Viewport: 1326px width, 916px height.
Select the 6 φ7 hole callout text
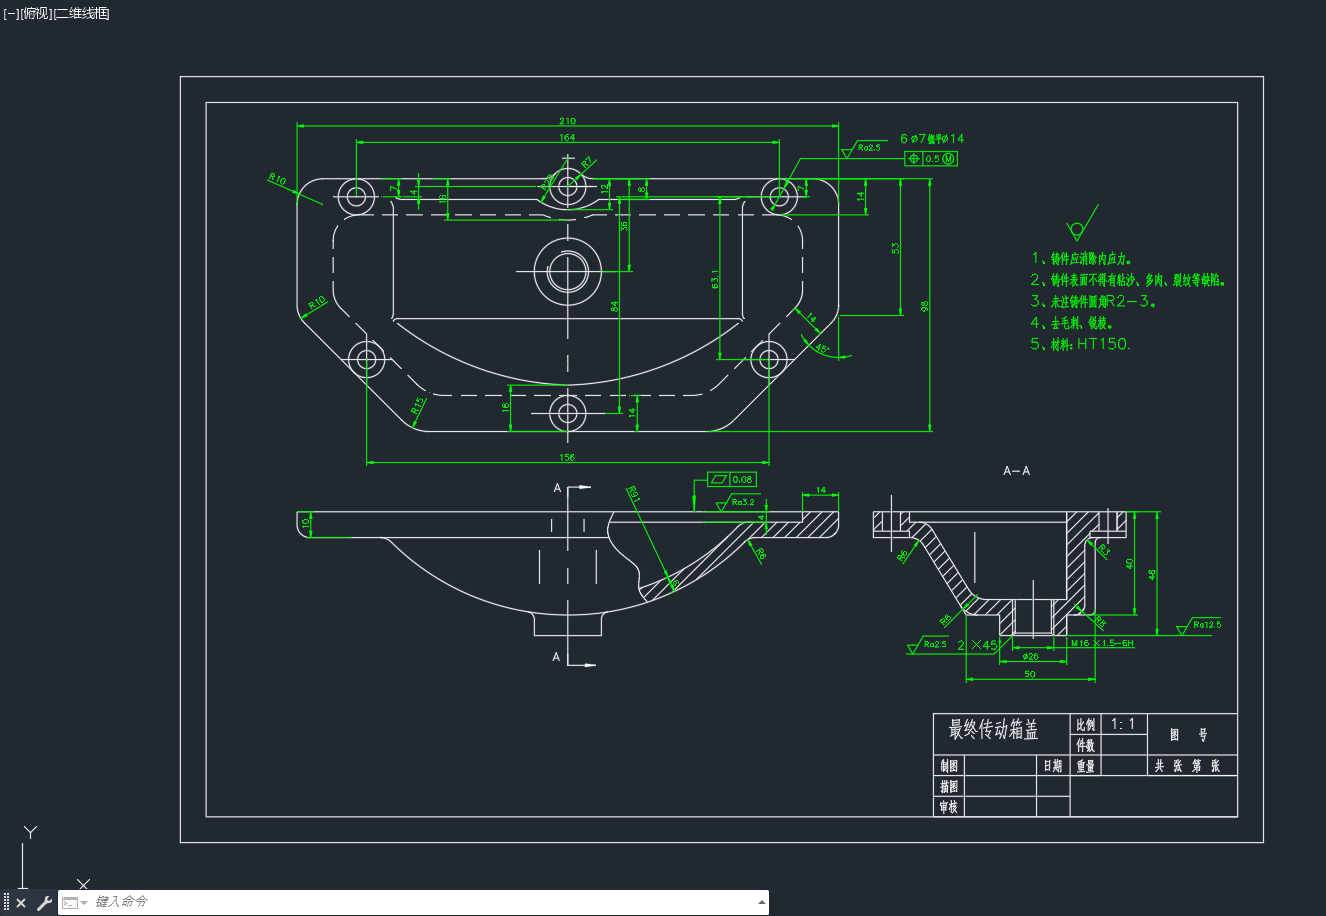[x=932, y=139]
